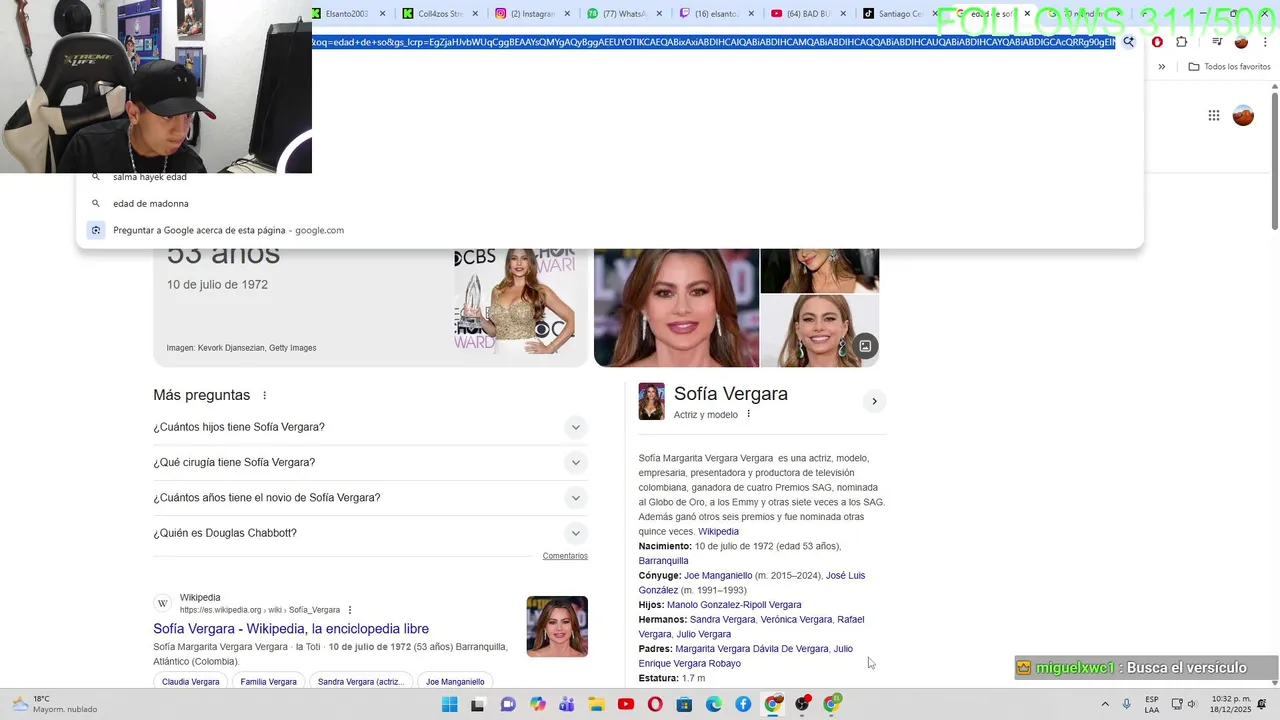Screen dimensions: 1280x720
Task: Open the Elsanto2003 Kick tab
Action: 345,14
